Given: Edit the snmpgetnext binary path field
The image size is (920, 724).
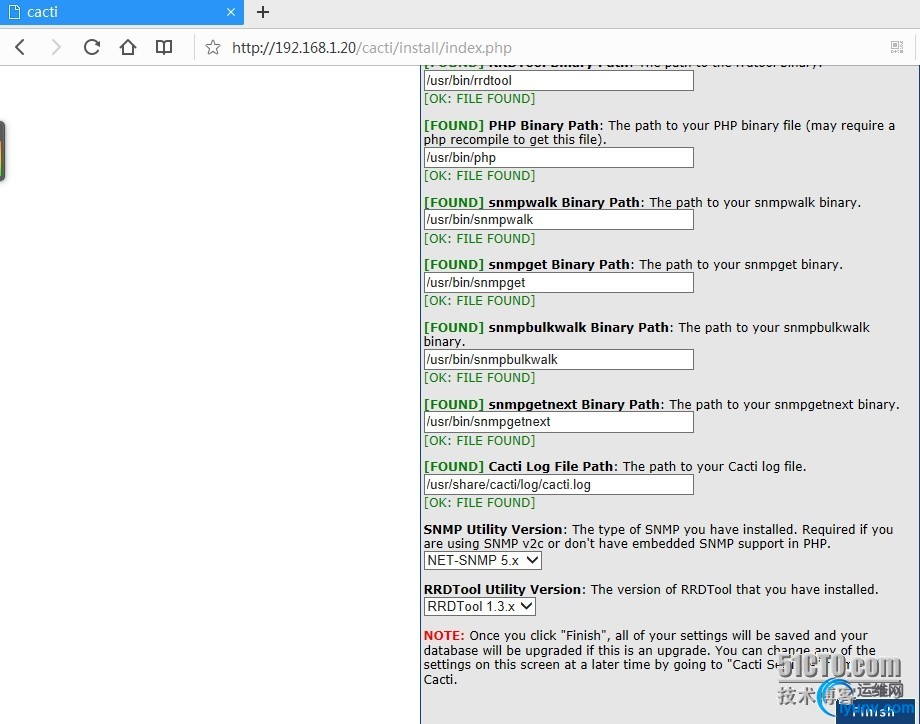Looking at the screenshot, I should click(x=559, y=422).
